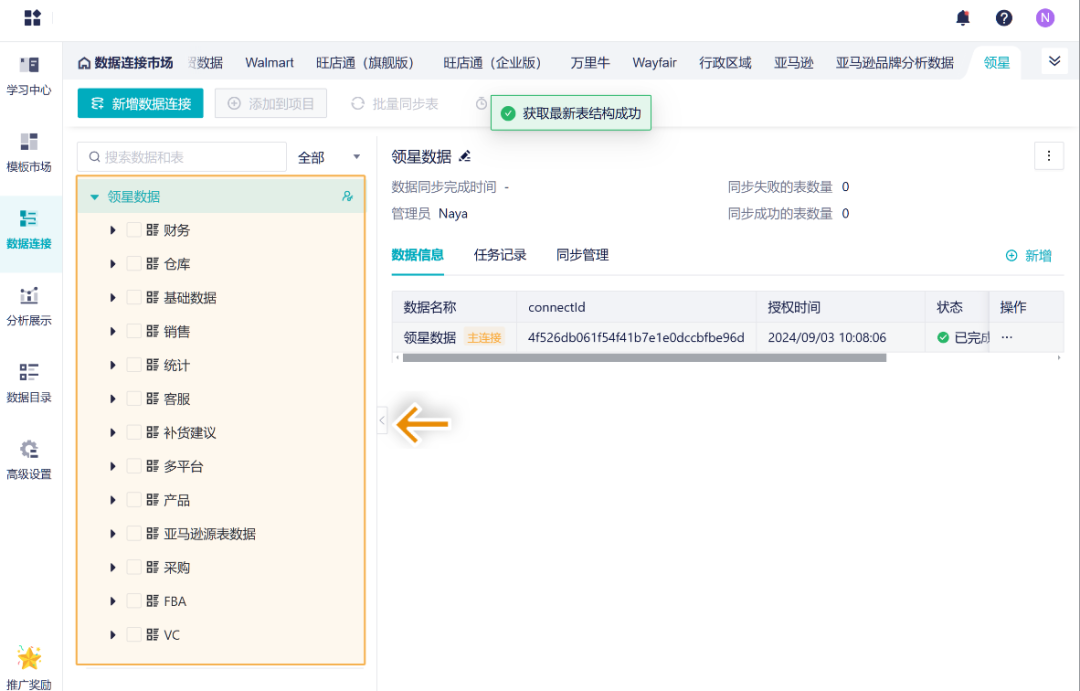Viewport: 1080px width, 691px height.
Task: Open the 同步管理 tab
Action: click(583, 255)
